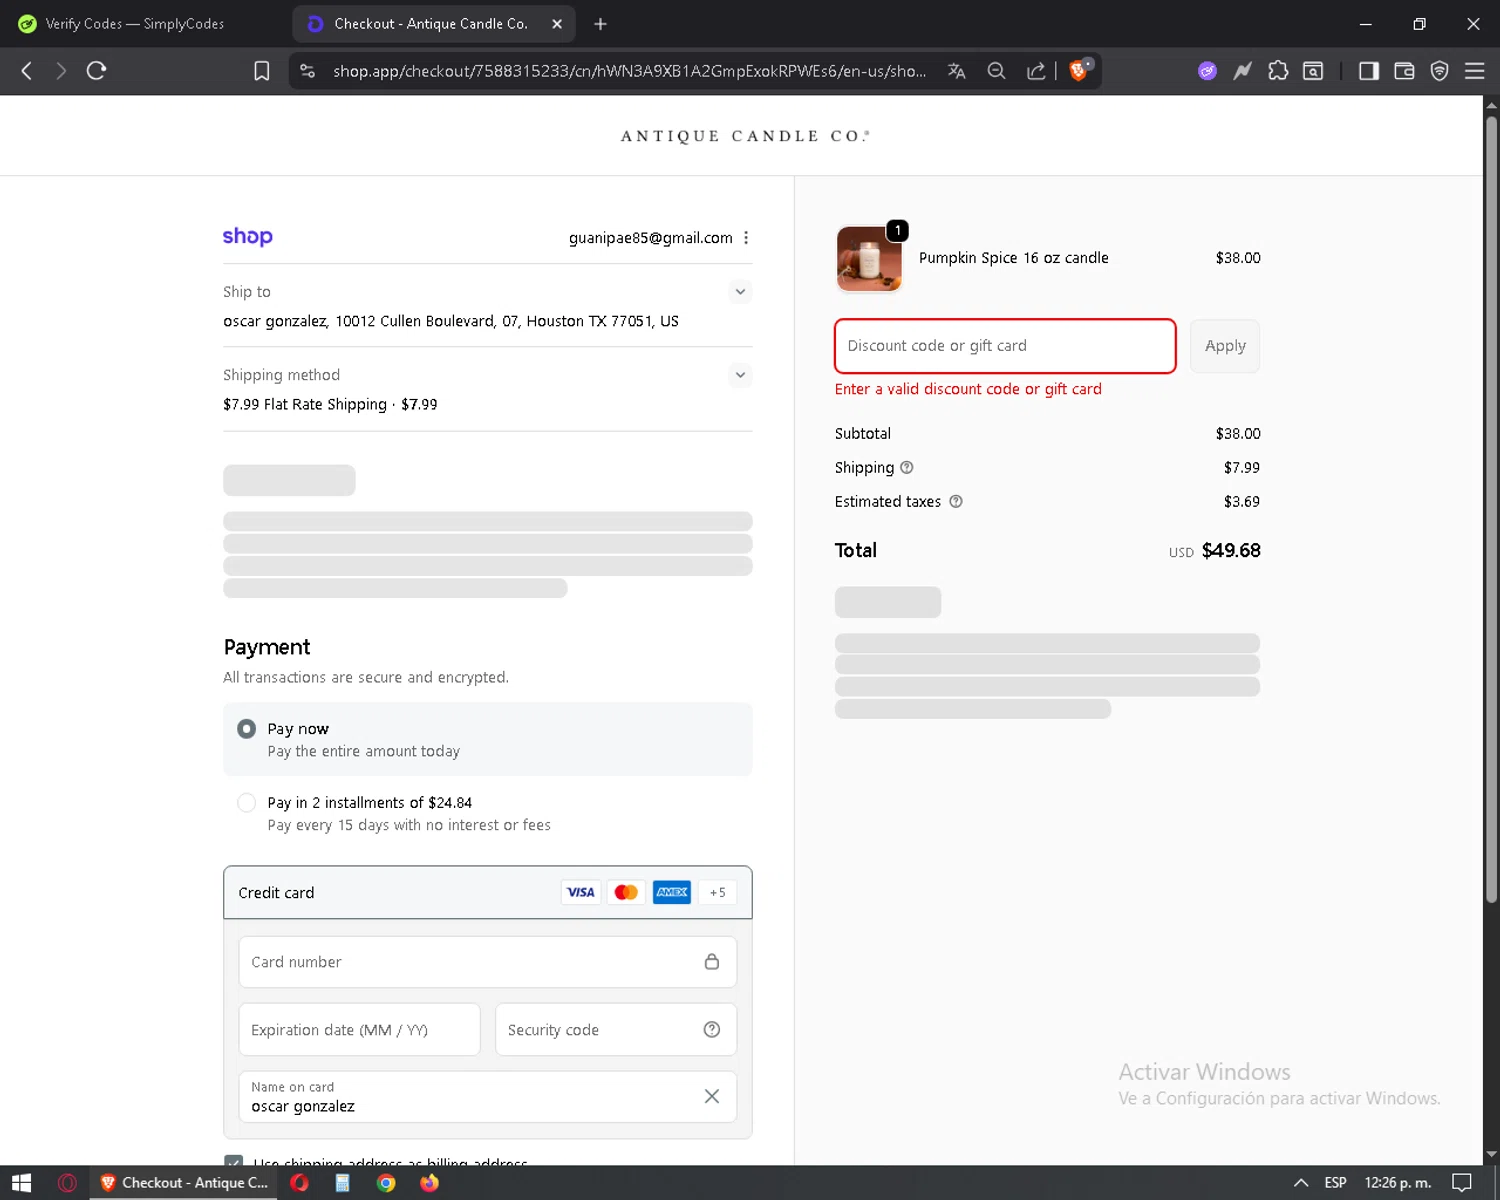Click the Apply discount button
This screenshot has width=1500, height=1200.
[1225, 346]
